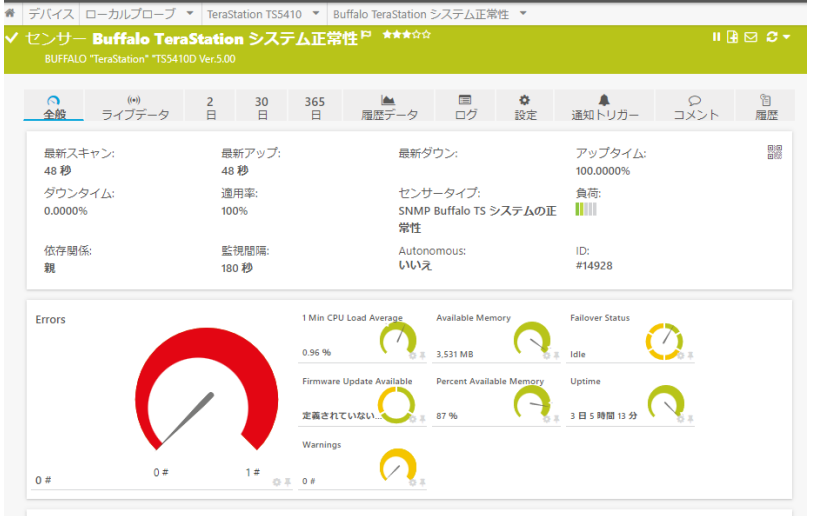Pin the Failover Status channel

(690, 356)
